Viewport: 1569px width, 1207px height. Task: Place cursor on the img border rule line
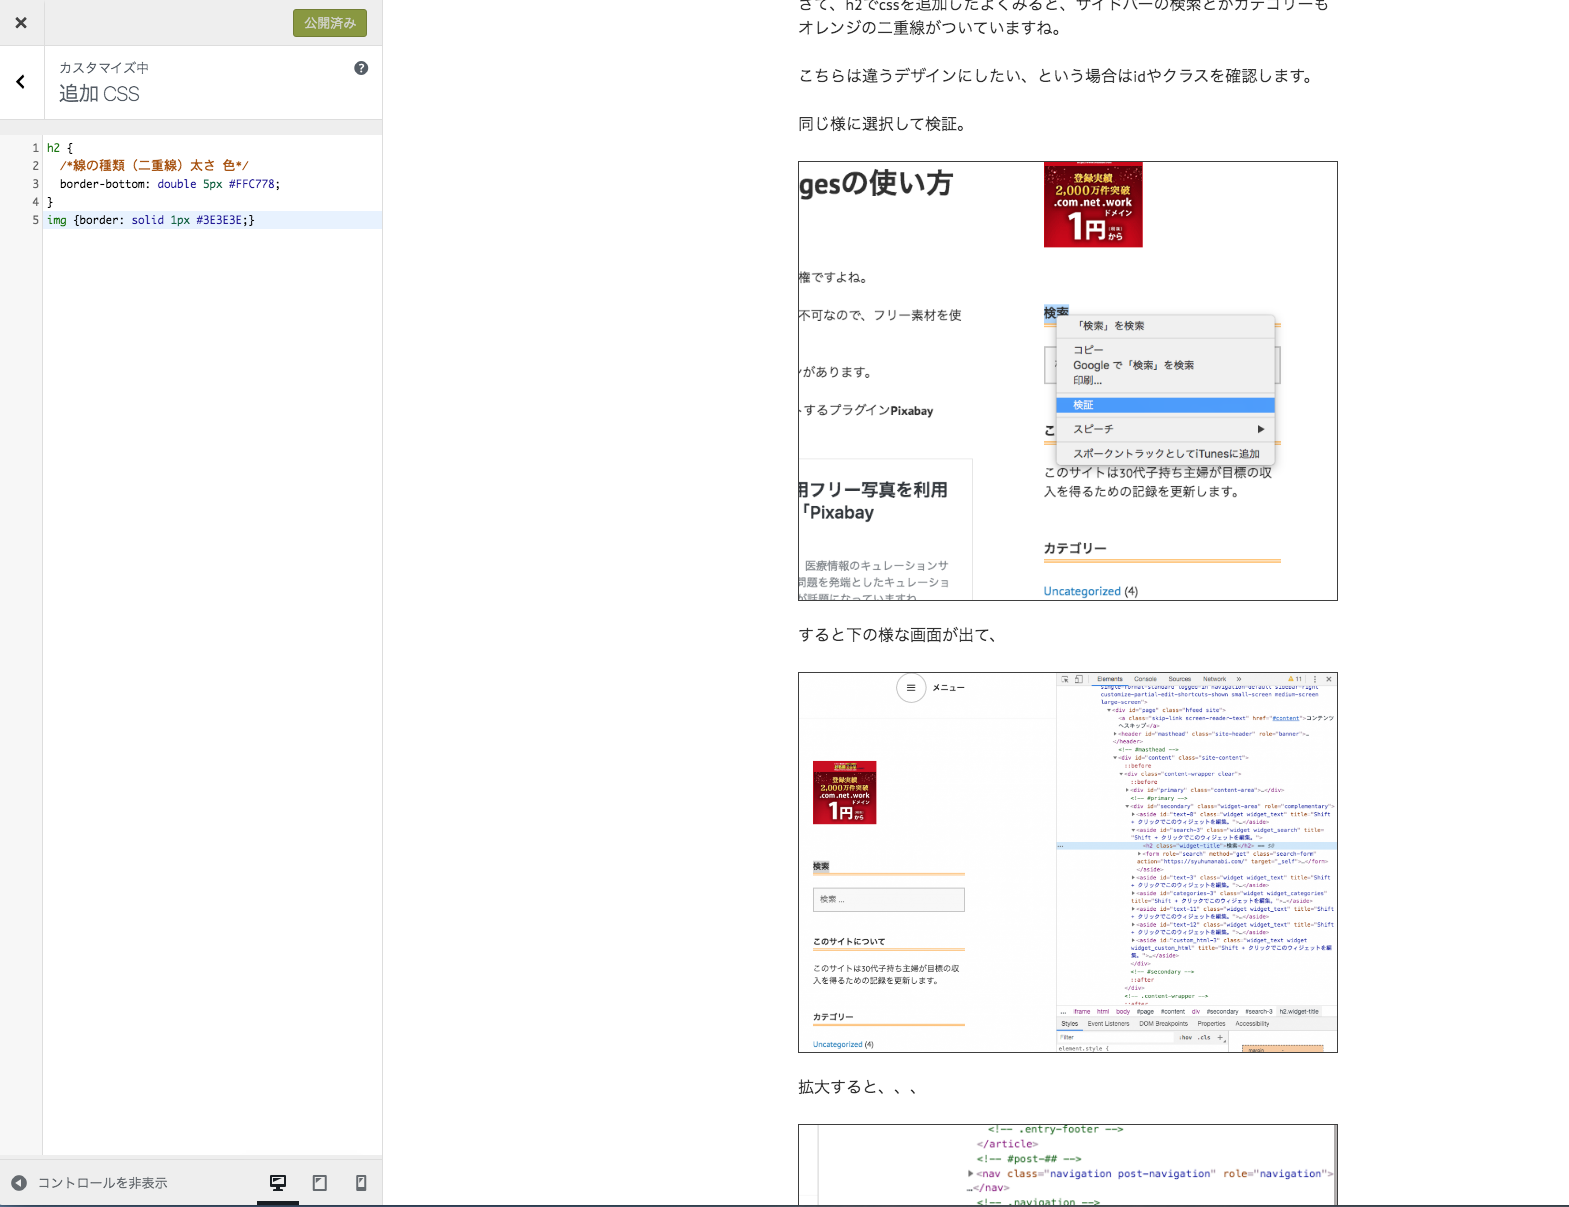[x=300, y=220]
